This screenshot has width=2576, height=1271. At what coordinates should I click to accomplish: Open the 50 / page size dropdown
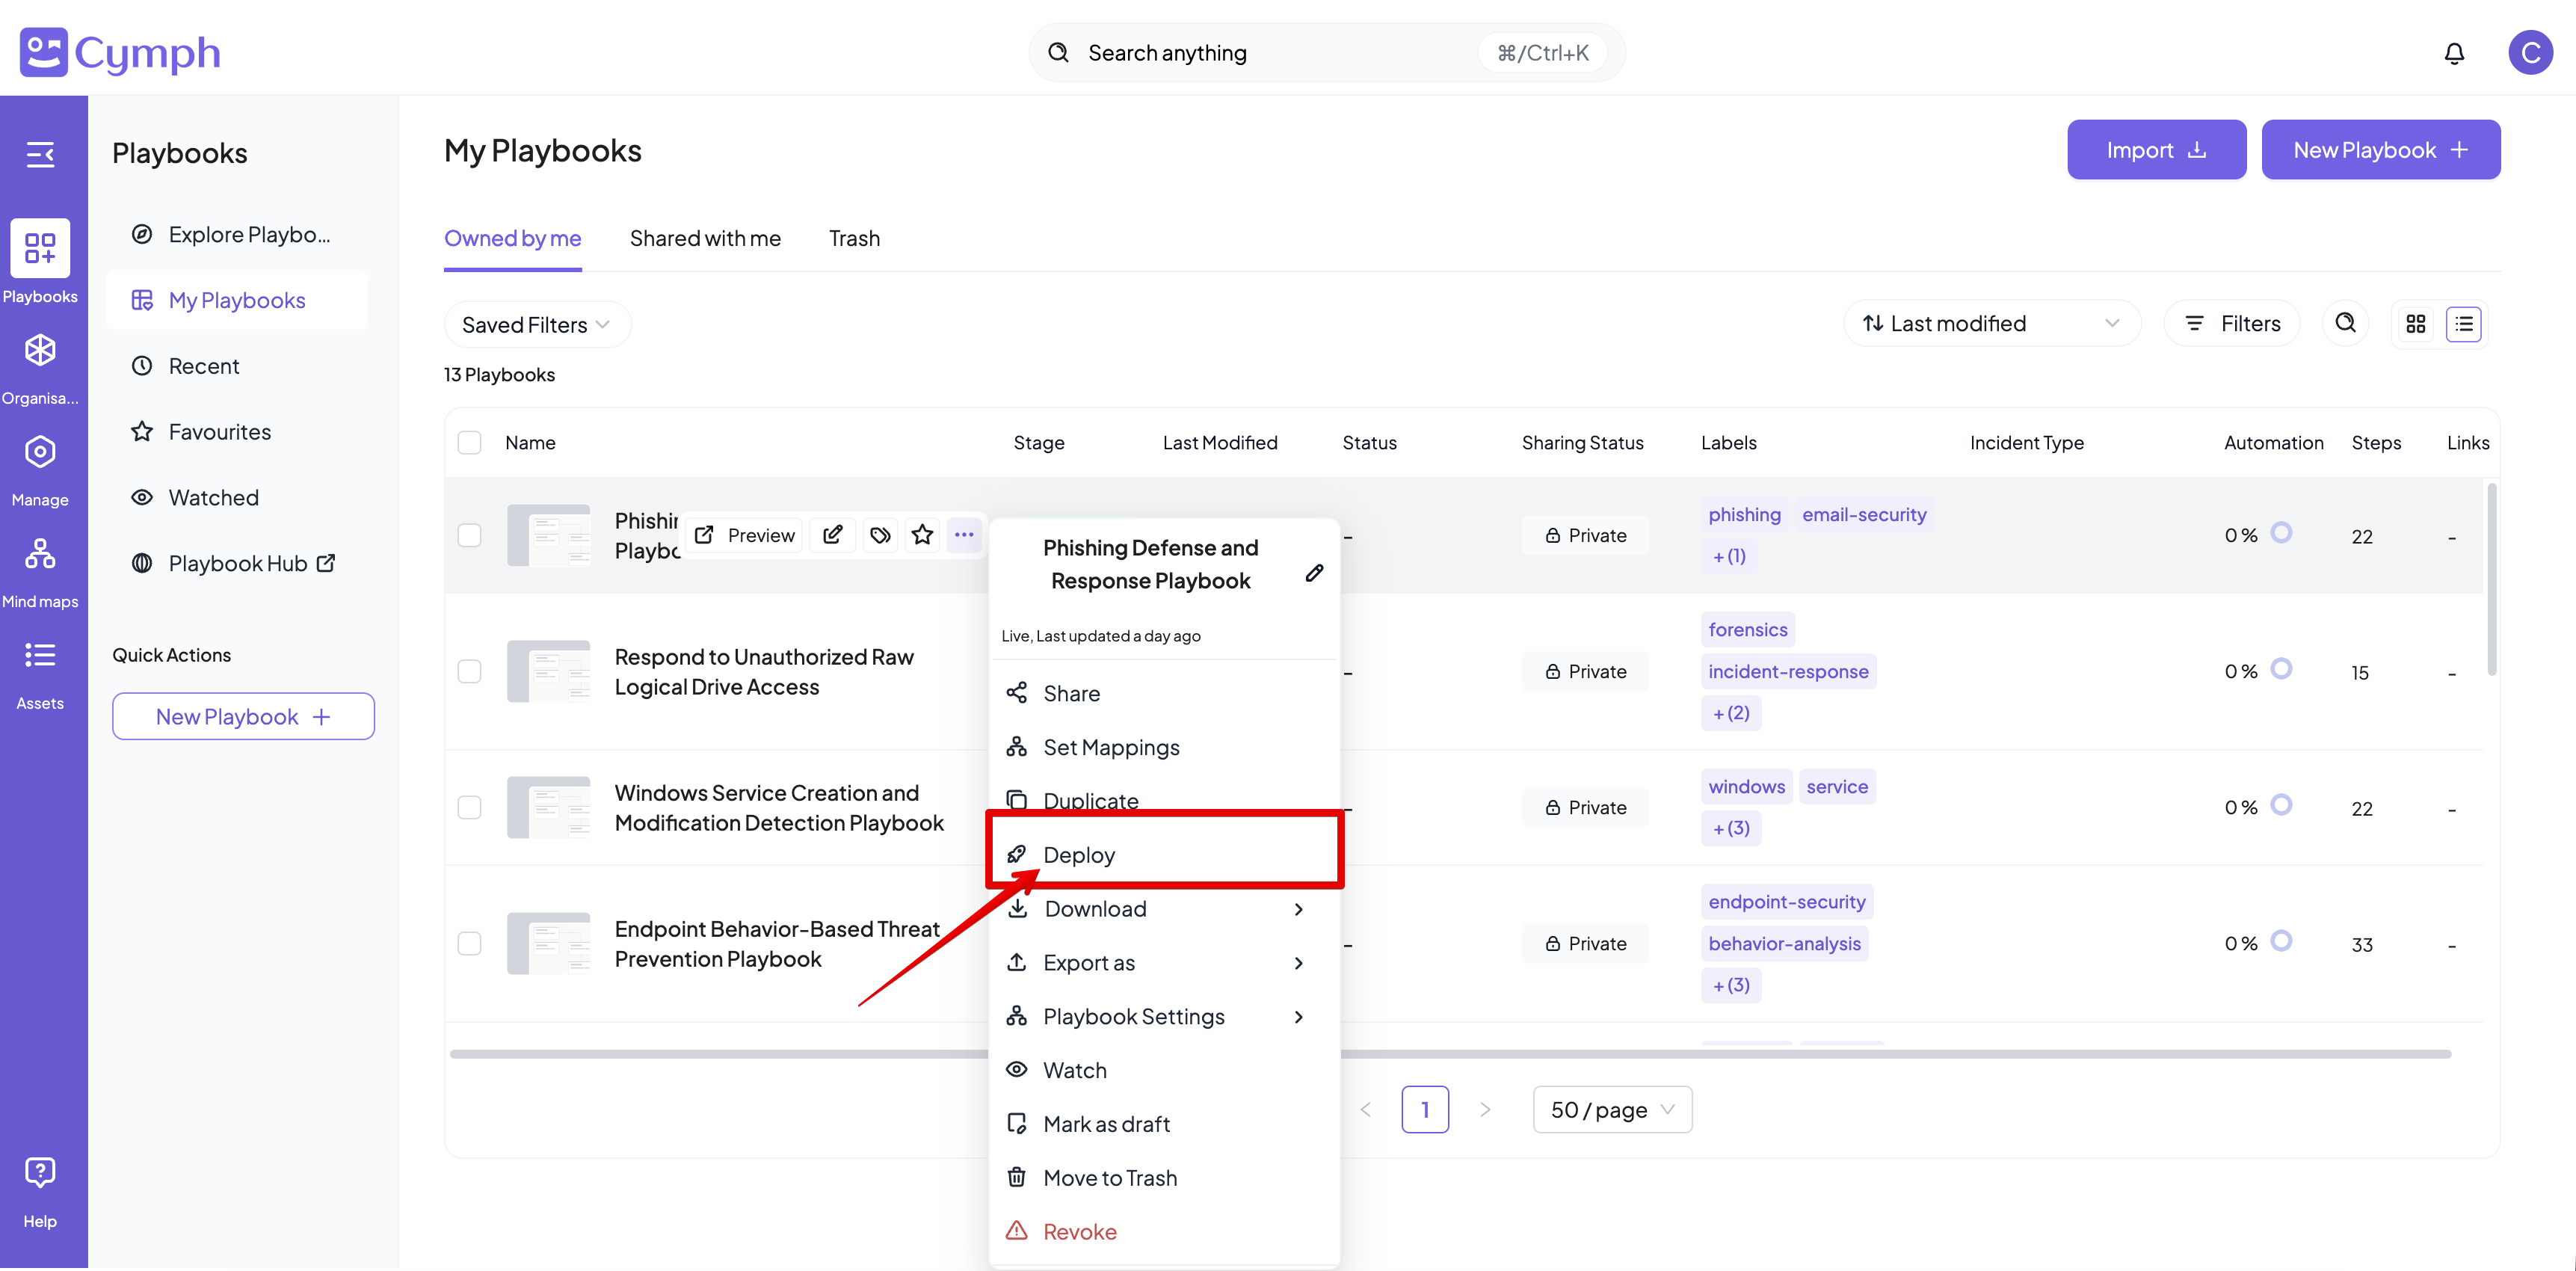tap(1611, 1109)
